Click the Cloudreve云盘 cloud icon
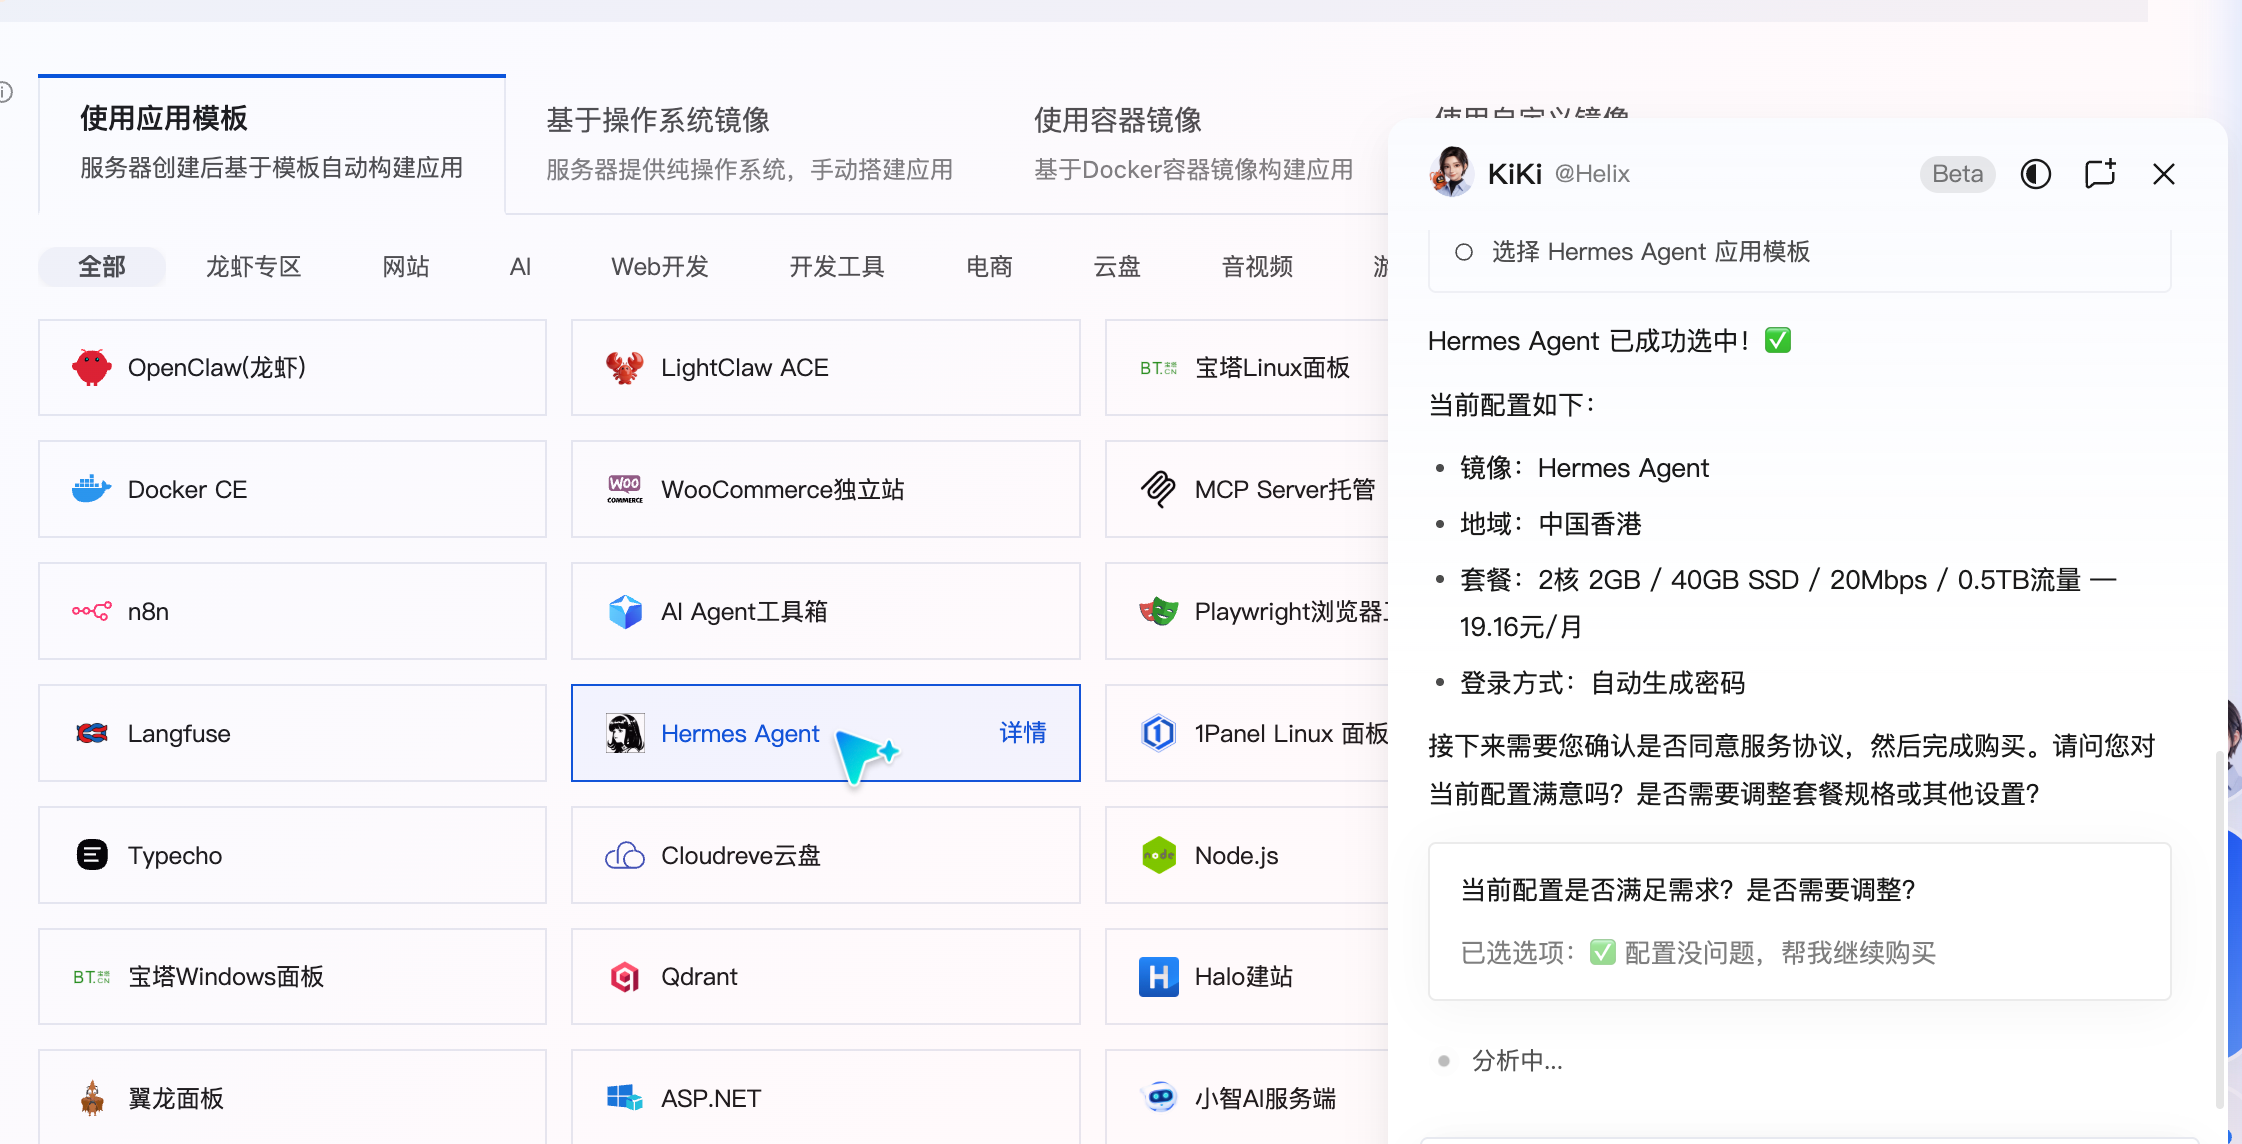Viewport: 2242px width, 1144px height. click(x=624, y=855)
